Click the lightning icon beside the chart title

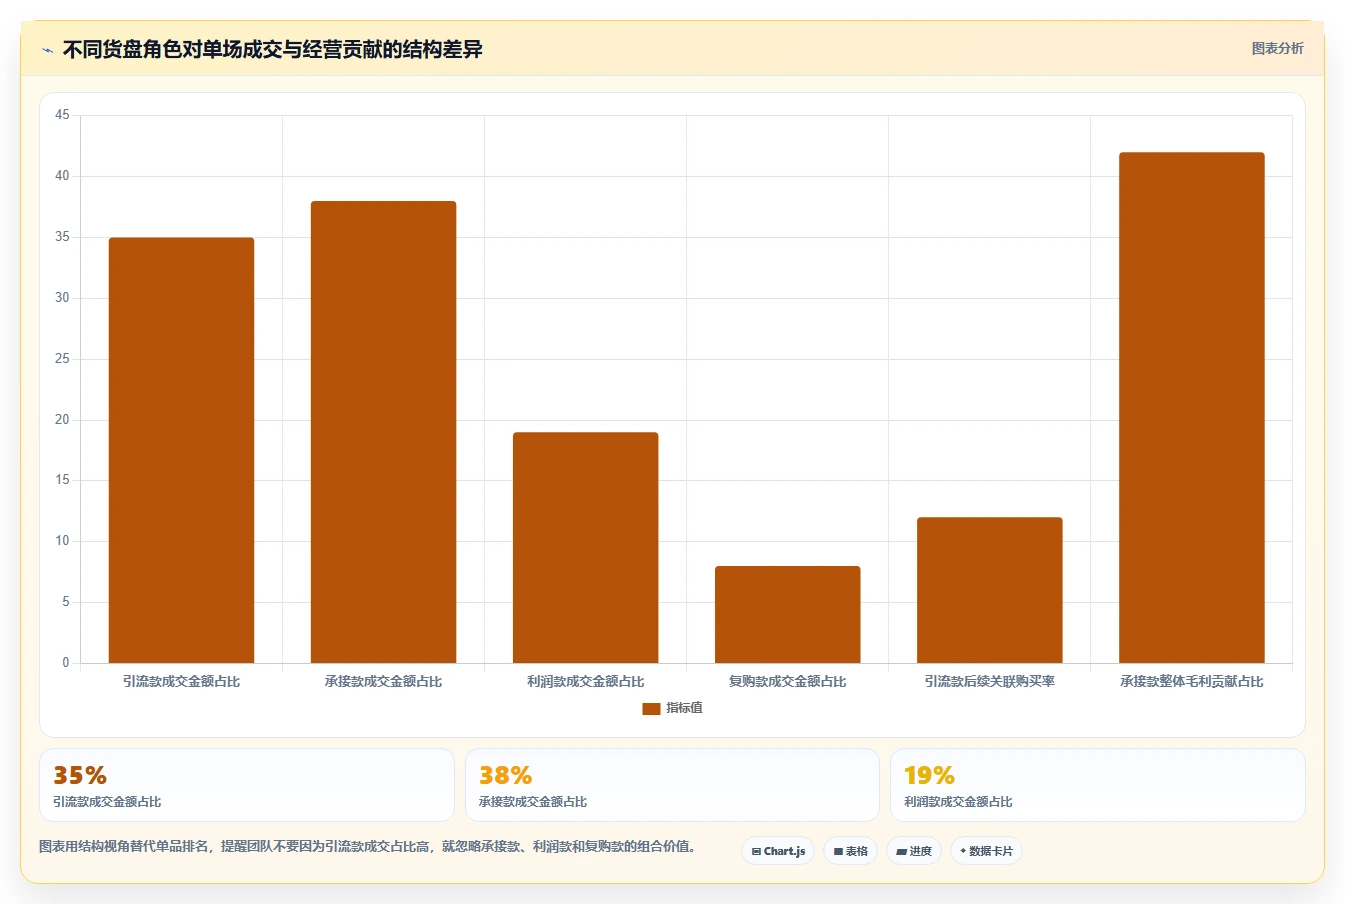pos(47,50)
